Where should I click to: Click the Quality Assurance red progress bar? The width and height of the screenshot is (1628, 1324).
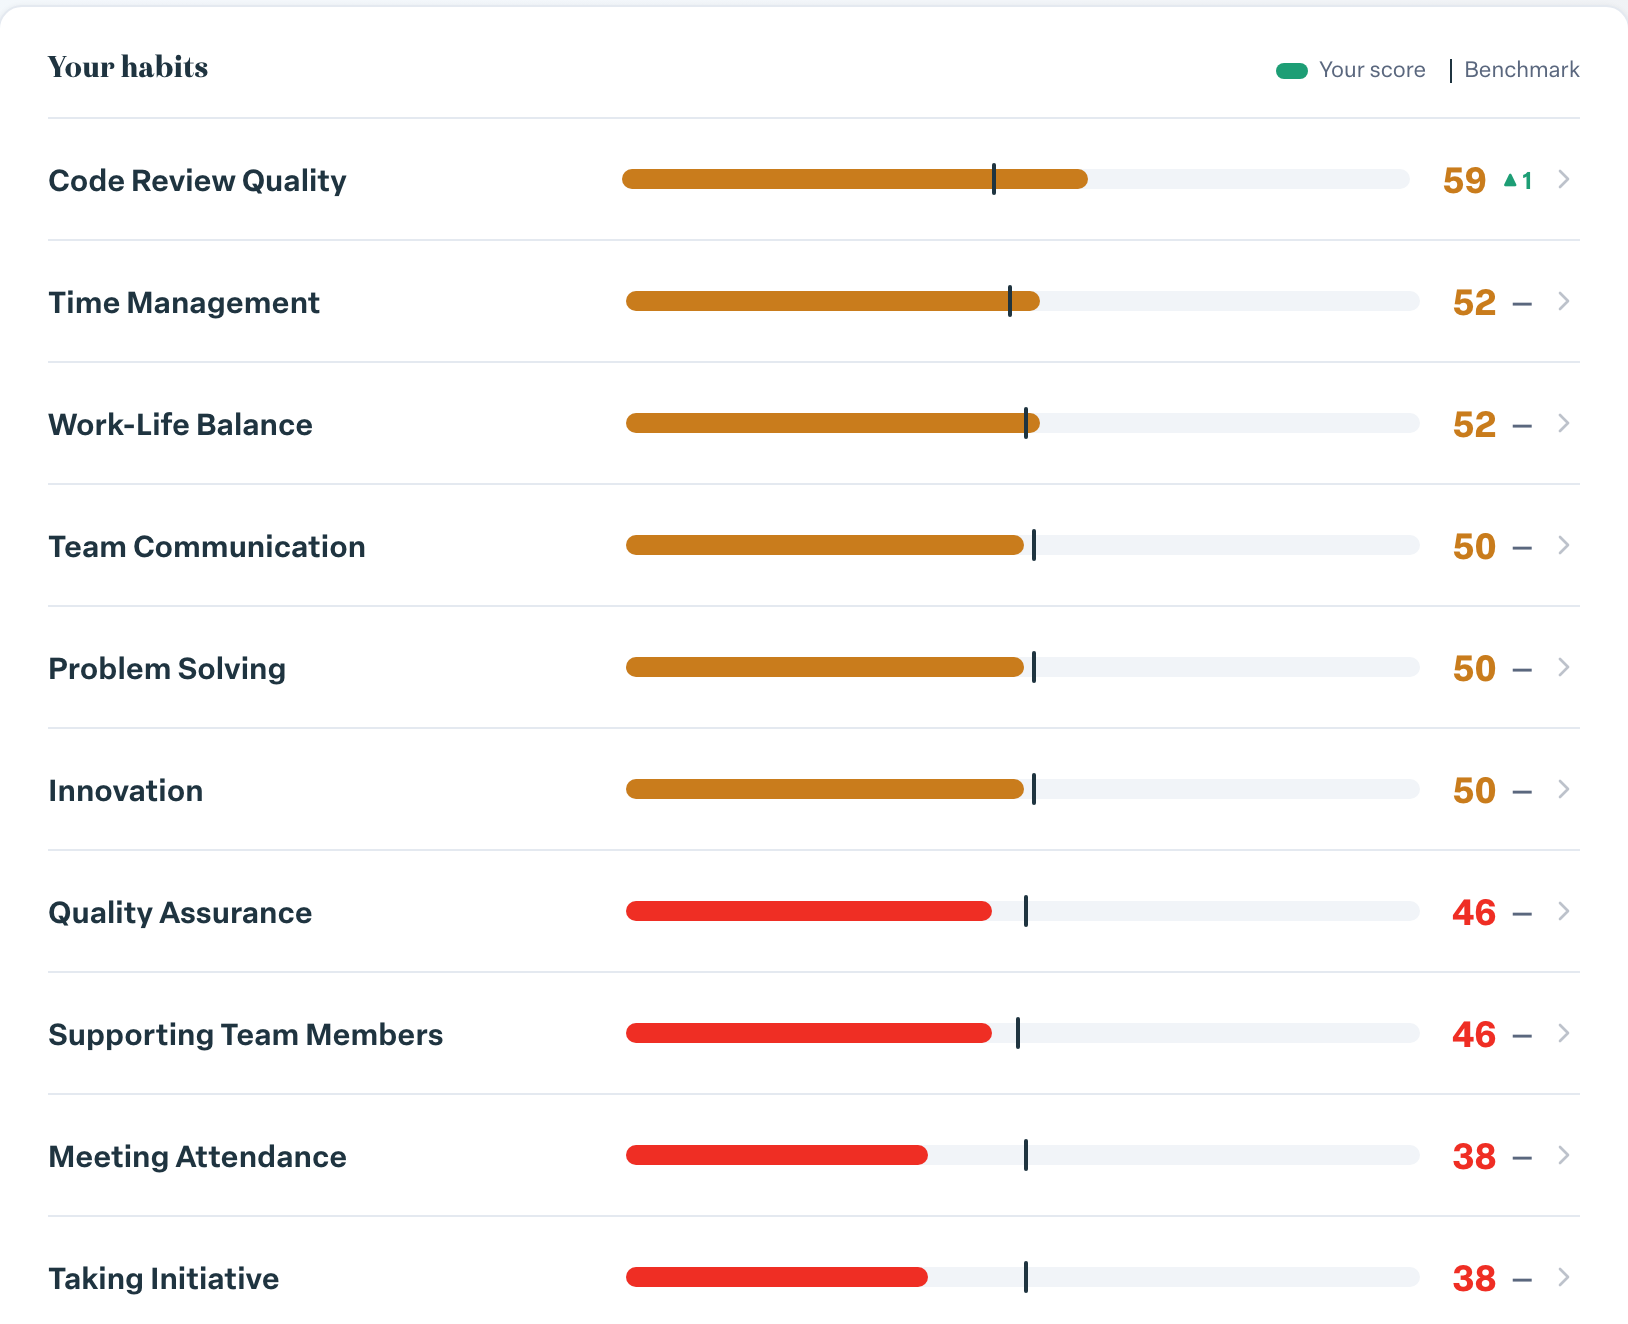pyautogui.click(x=809, y=911)
